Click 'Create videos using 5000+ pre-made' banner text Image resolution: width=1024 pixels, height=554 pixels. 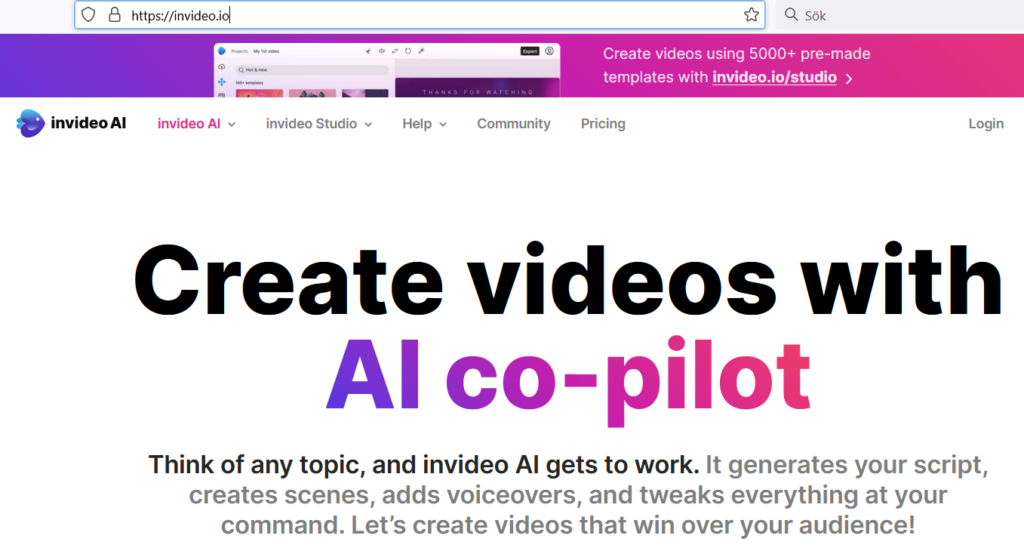click(736, 54)
